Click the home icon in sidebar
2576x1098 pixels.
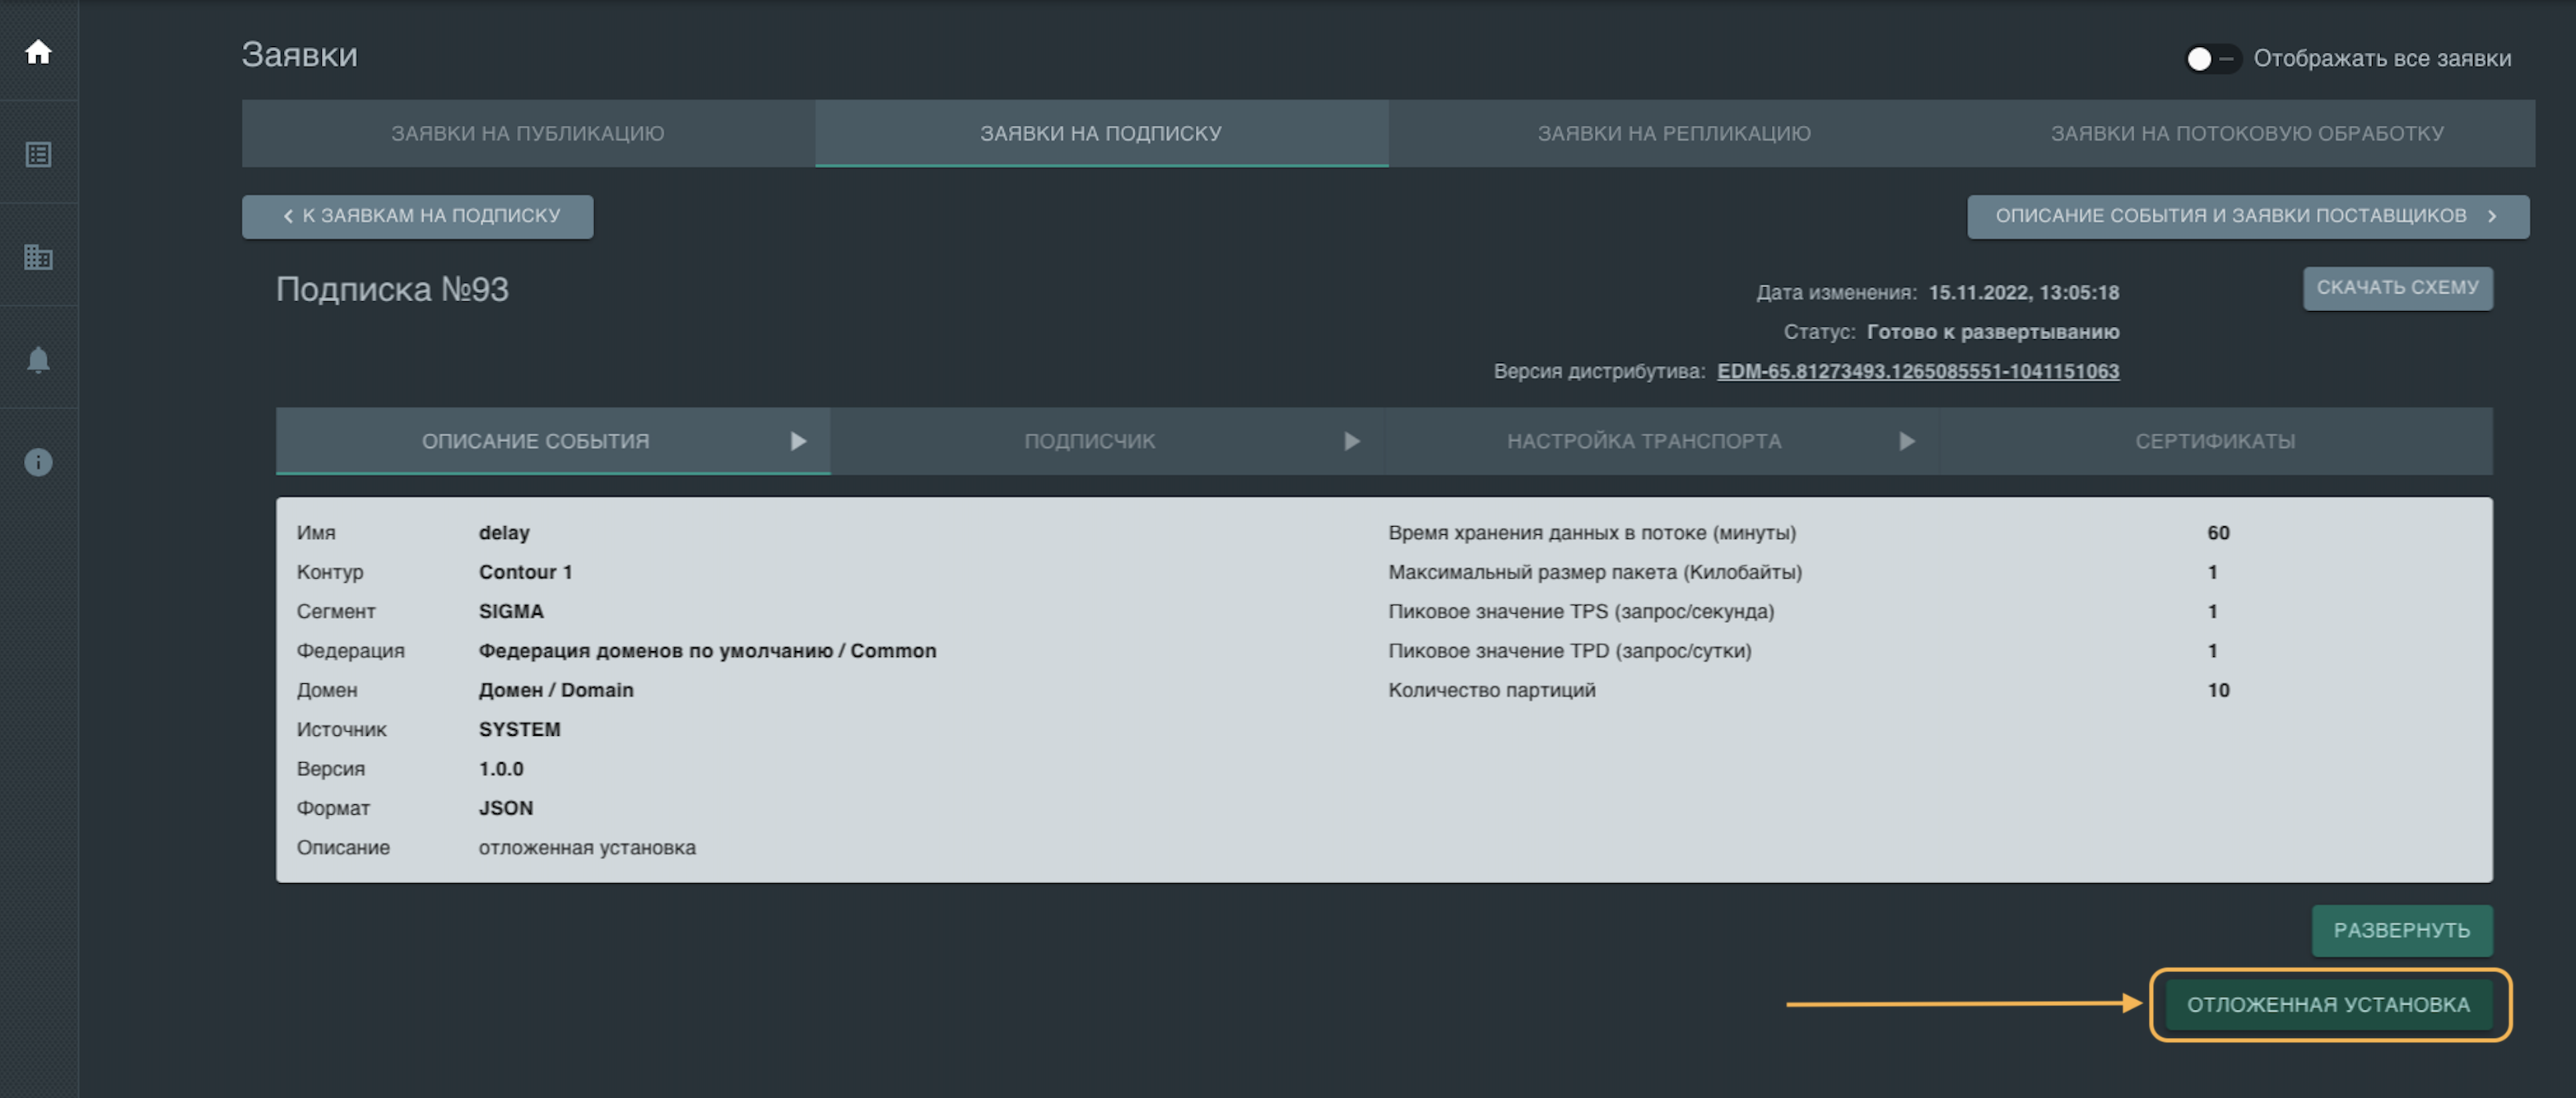38,52
